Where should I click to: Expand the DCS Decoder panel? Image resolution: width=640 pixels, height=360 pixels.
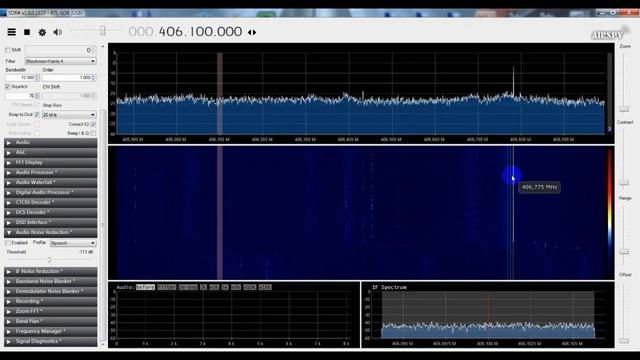click(51, 212)
